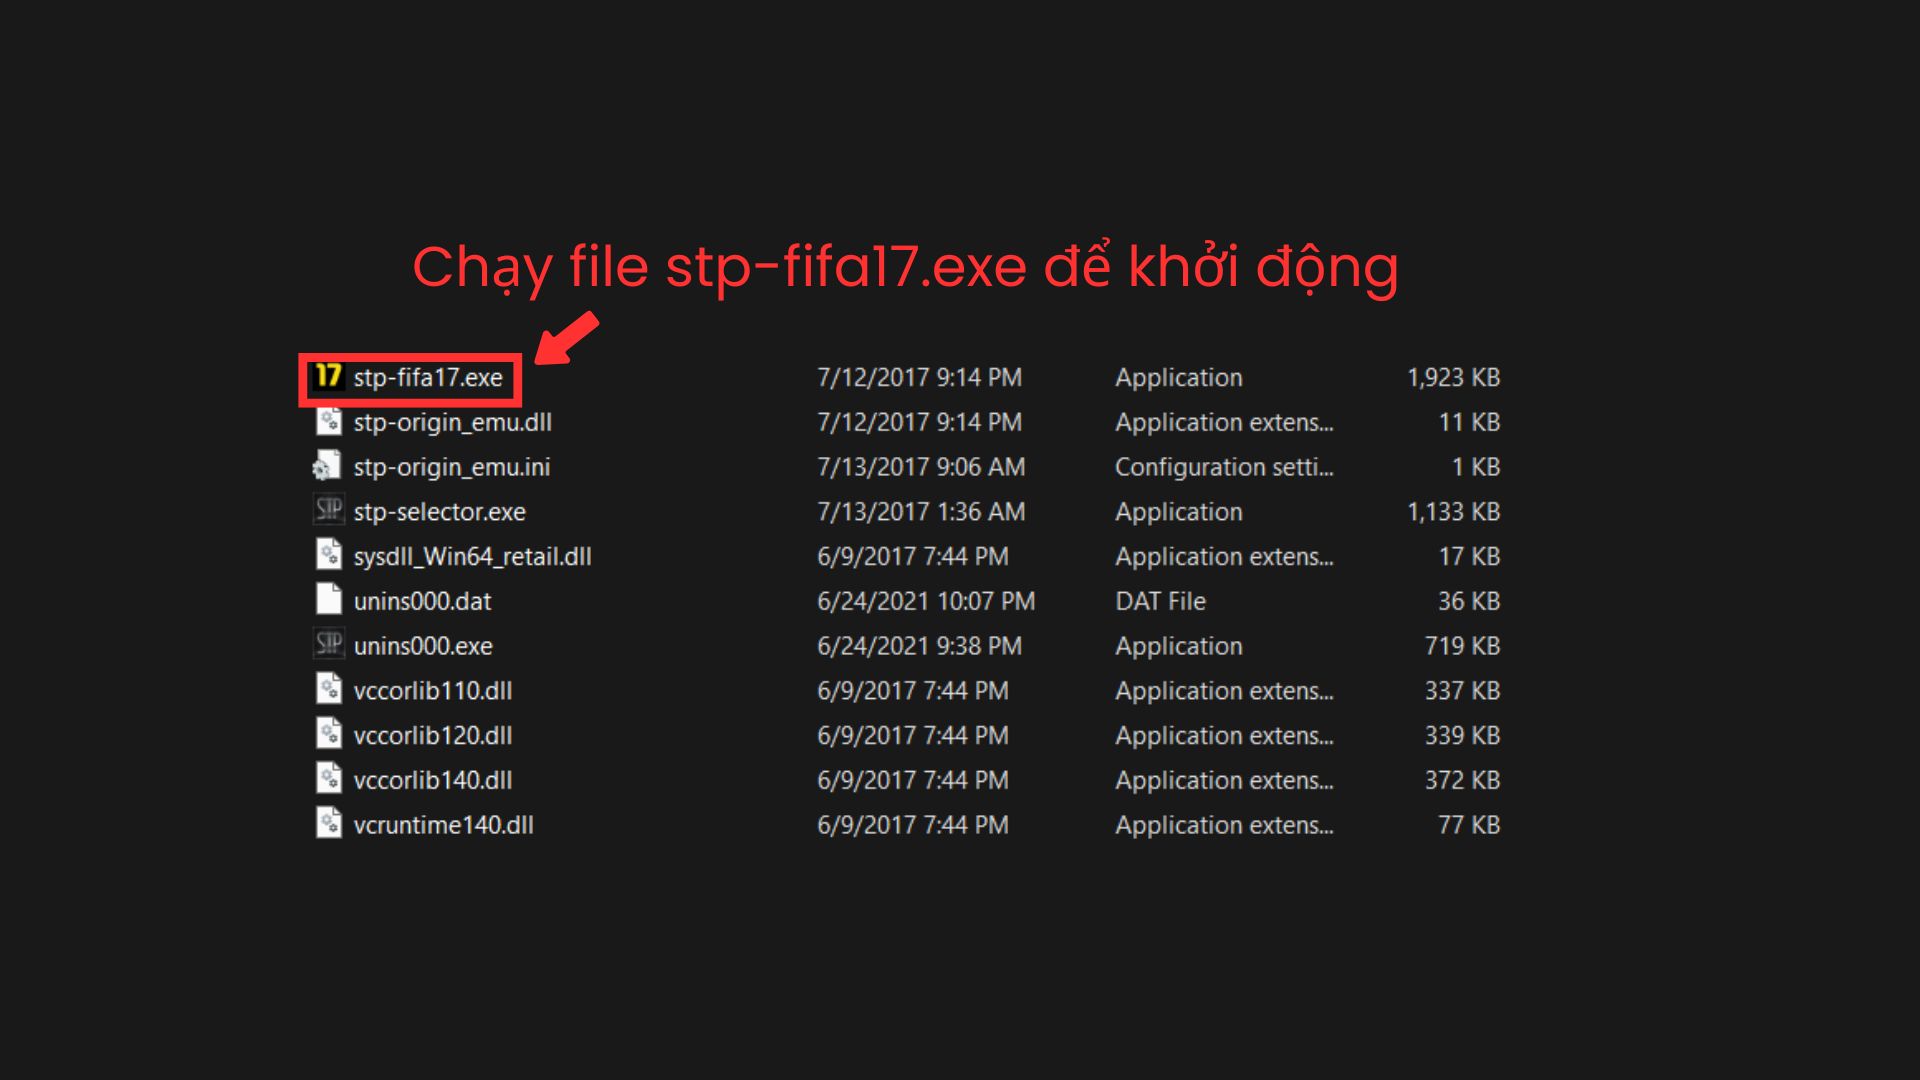This screenshot has height=1080, width=1920.
Task: Click Application extens... type of sysdll_Win64_retail.dll row
Action: [1224, 557]
